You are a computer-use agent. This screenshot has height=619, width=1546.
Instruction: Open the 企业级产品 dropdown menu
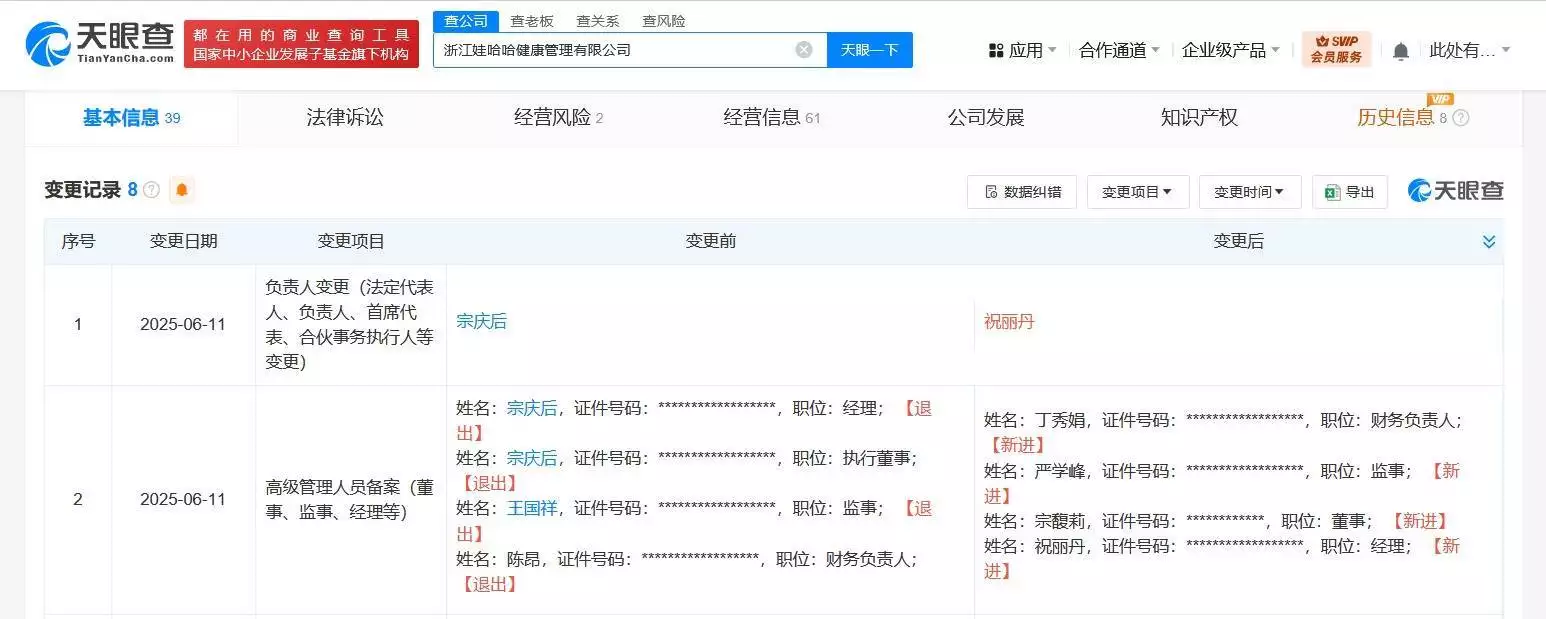(1231, 50)
